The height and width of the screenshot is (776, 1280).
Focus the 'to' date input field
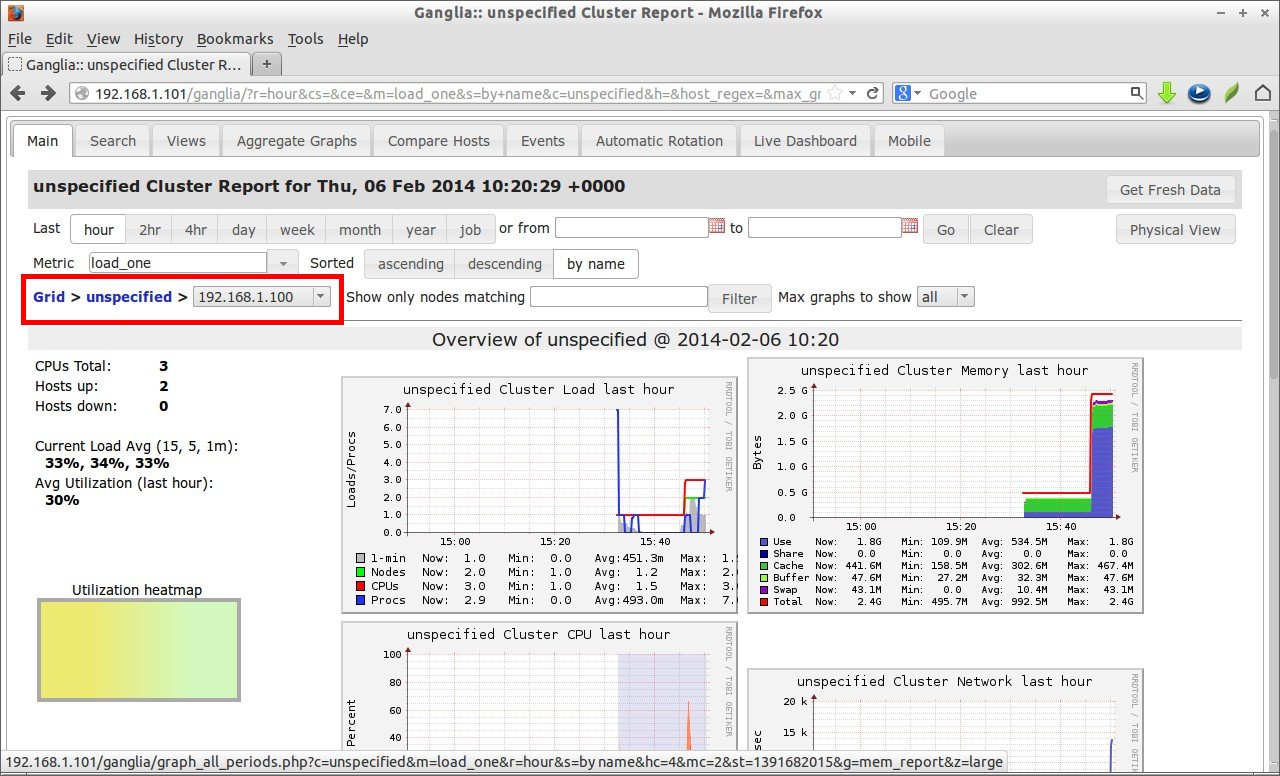coord(825,228)
